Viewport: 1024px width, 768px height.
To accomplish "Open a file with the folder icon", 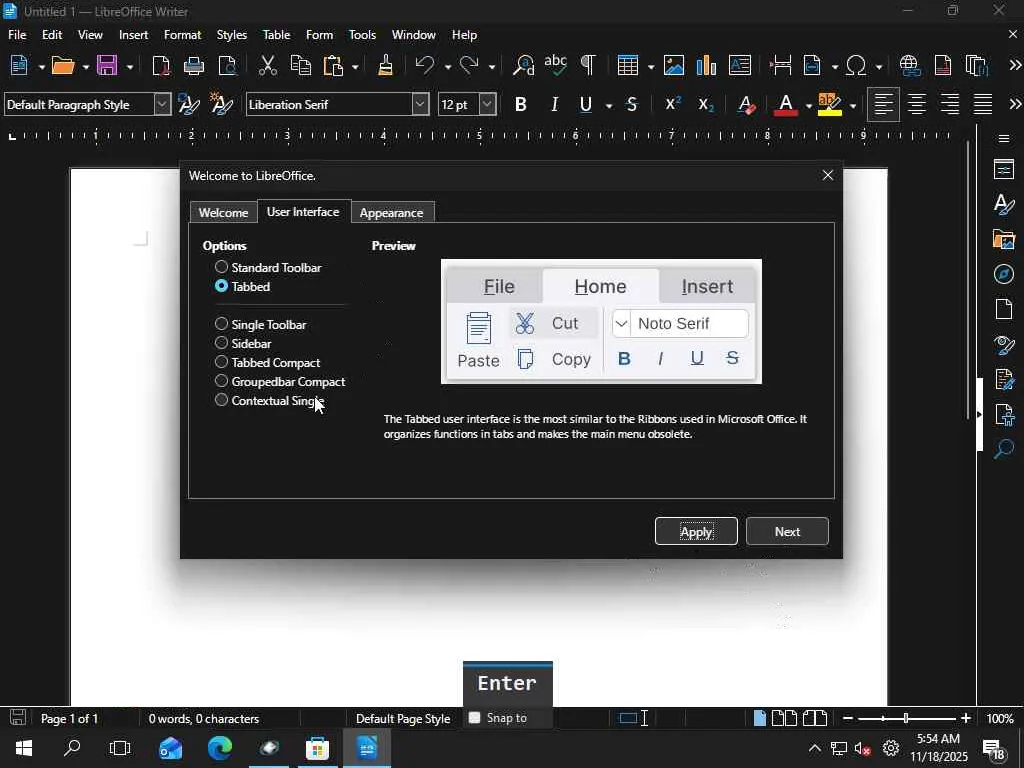I will click(63, 65).
